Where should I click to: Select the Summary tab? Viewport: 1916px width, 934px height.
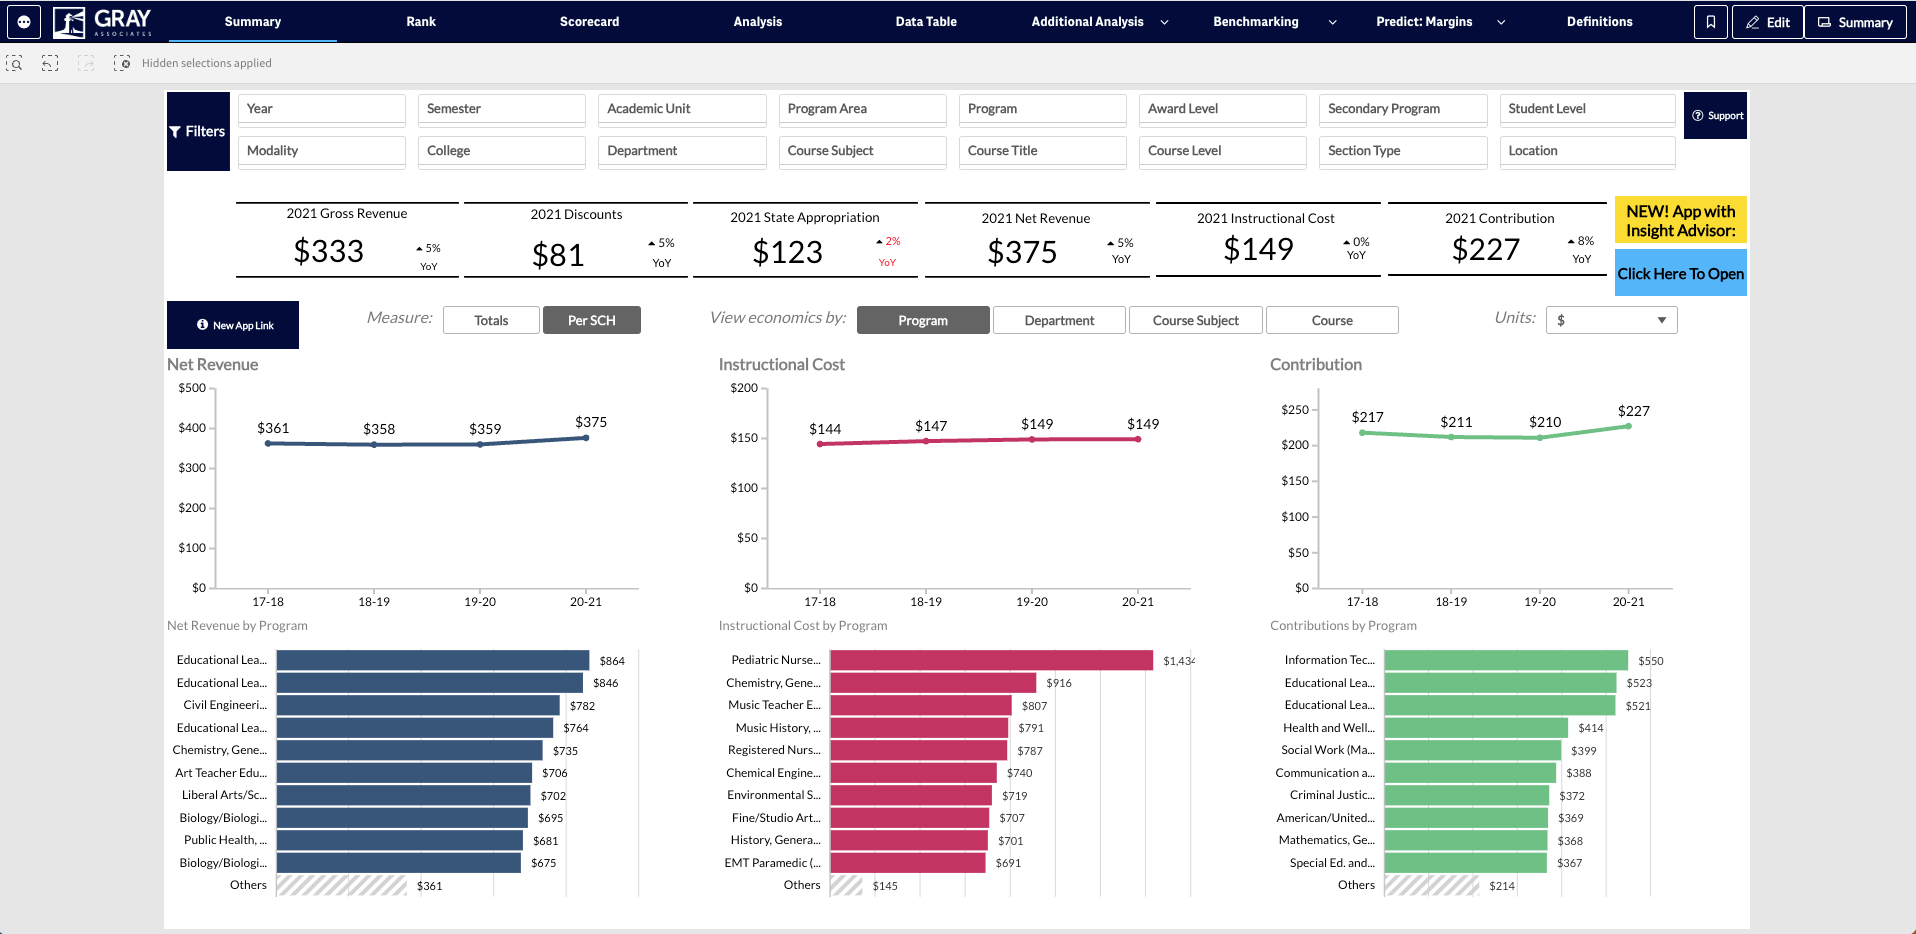(x=253, y=21)
